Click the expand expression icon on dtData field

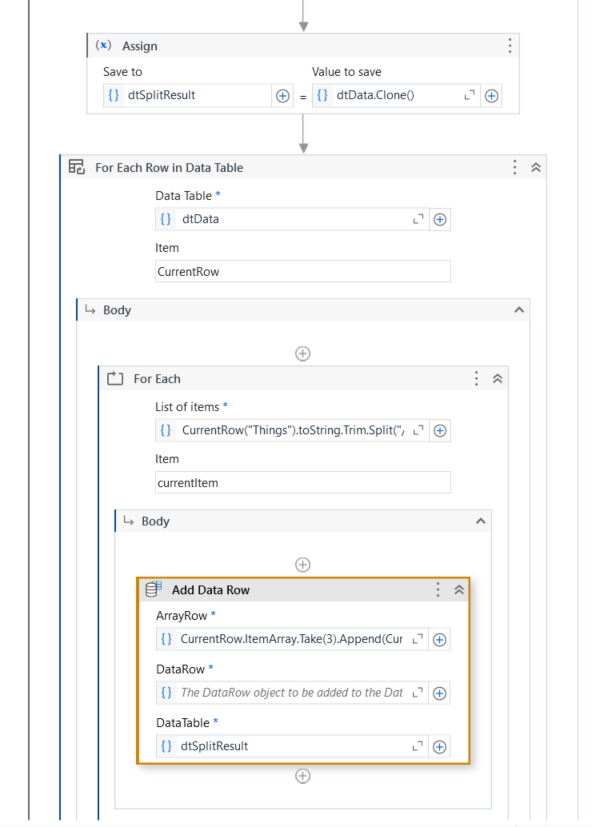point(421,219)
